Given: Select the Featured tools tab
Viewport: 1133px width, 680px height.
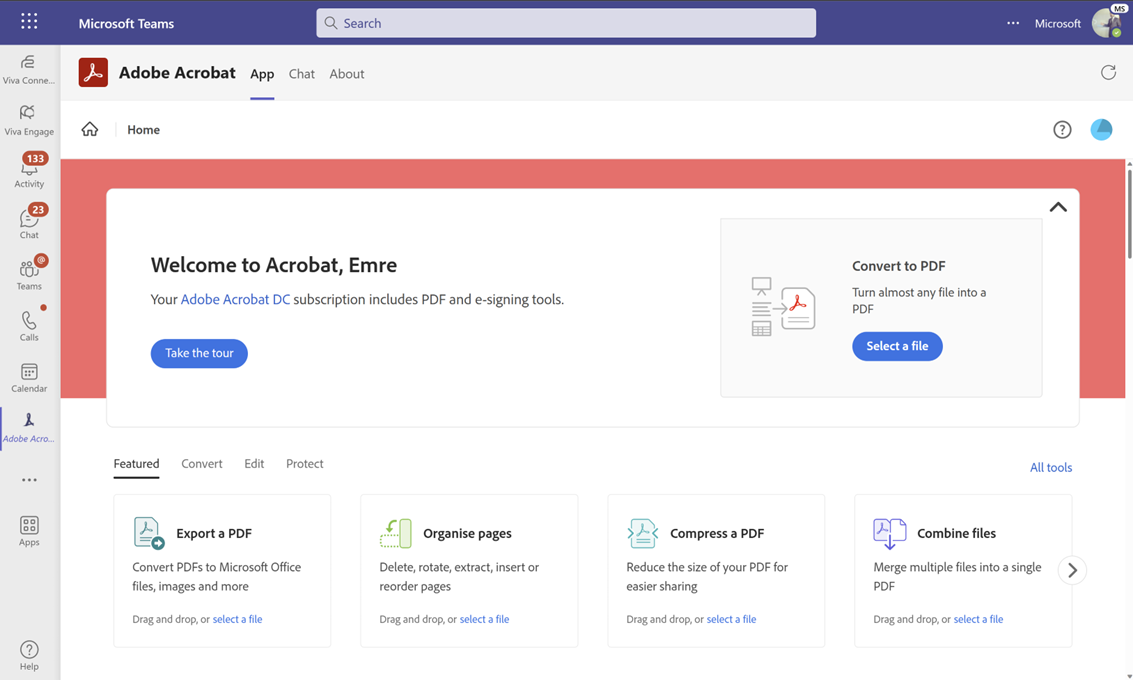Looking at the screenshot, I should click(137, 464).
